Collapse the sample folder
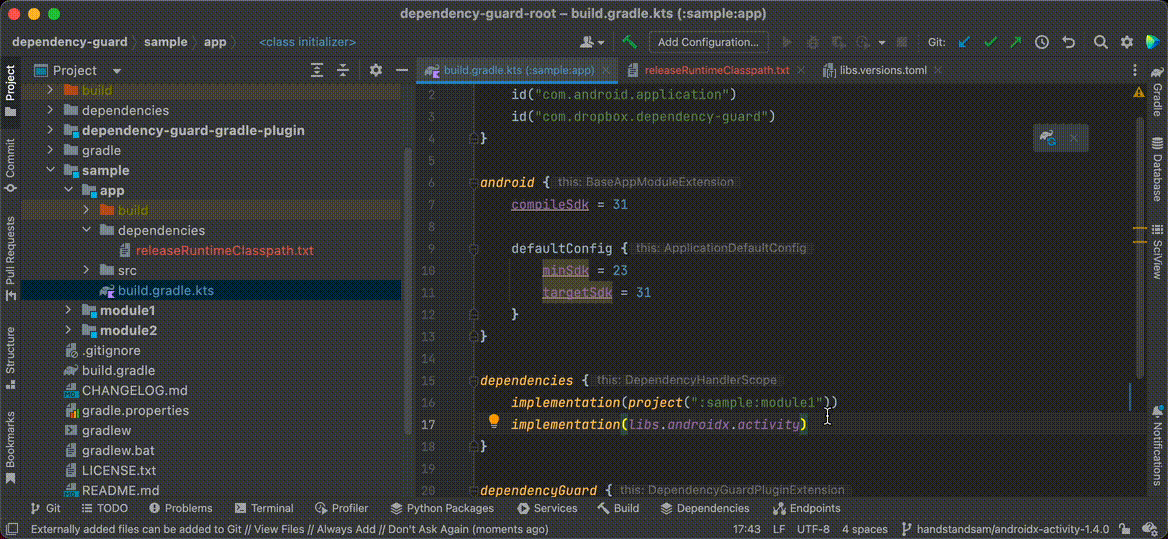Image resolution: width=1168 pixels, height=539 pixels. (50, 170)
